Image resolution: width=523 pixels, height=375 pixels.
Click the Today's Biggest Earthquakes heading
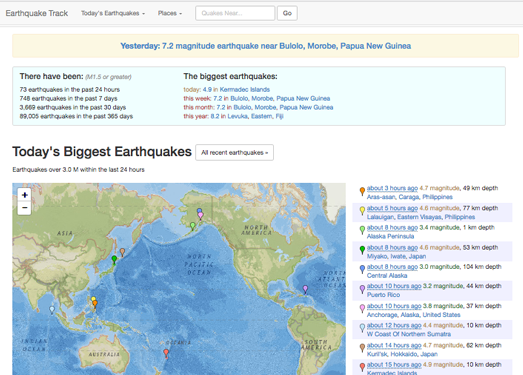[102, 152]
